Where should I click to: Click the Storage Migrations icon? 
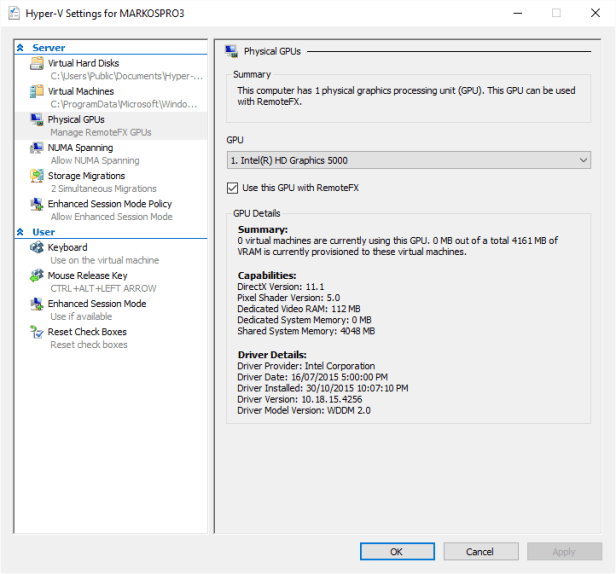(x=38, y=175)
